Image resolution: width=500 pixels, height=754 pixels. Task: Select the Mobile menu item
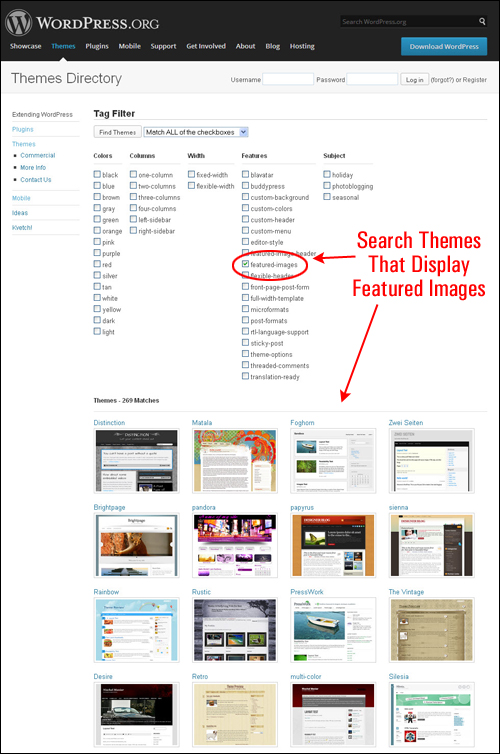(129, 46)
